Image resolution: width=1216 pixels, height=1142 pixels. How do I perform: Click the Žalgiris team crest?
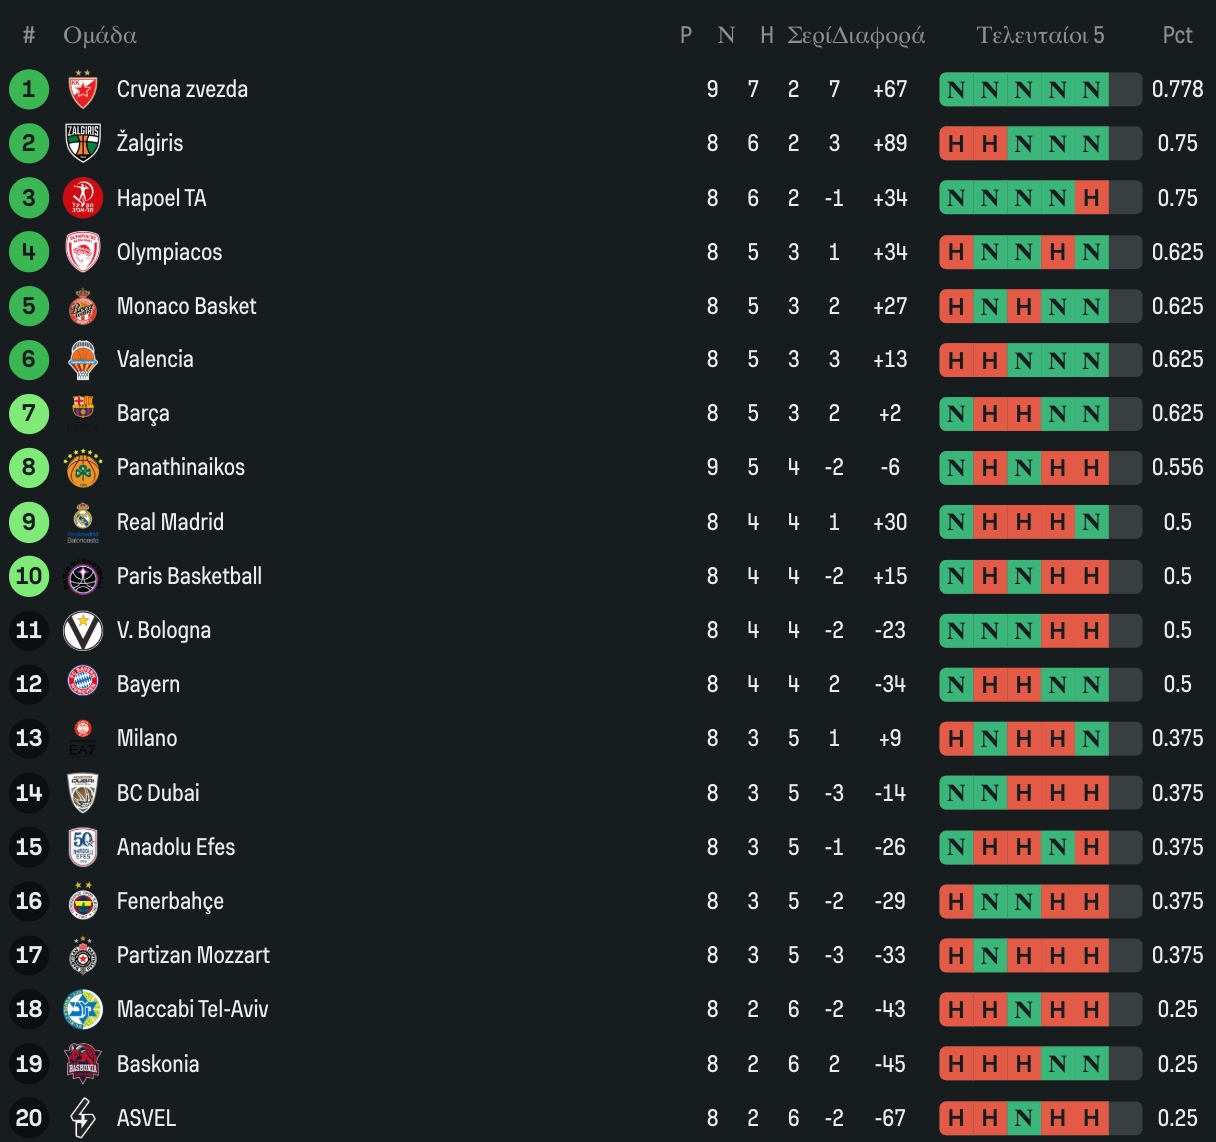(x=83, y=143)
